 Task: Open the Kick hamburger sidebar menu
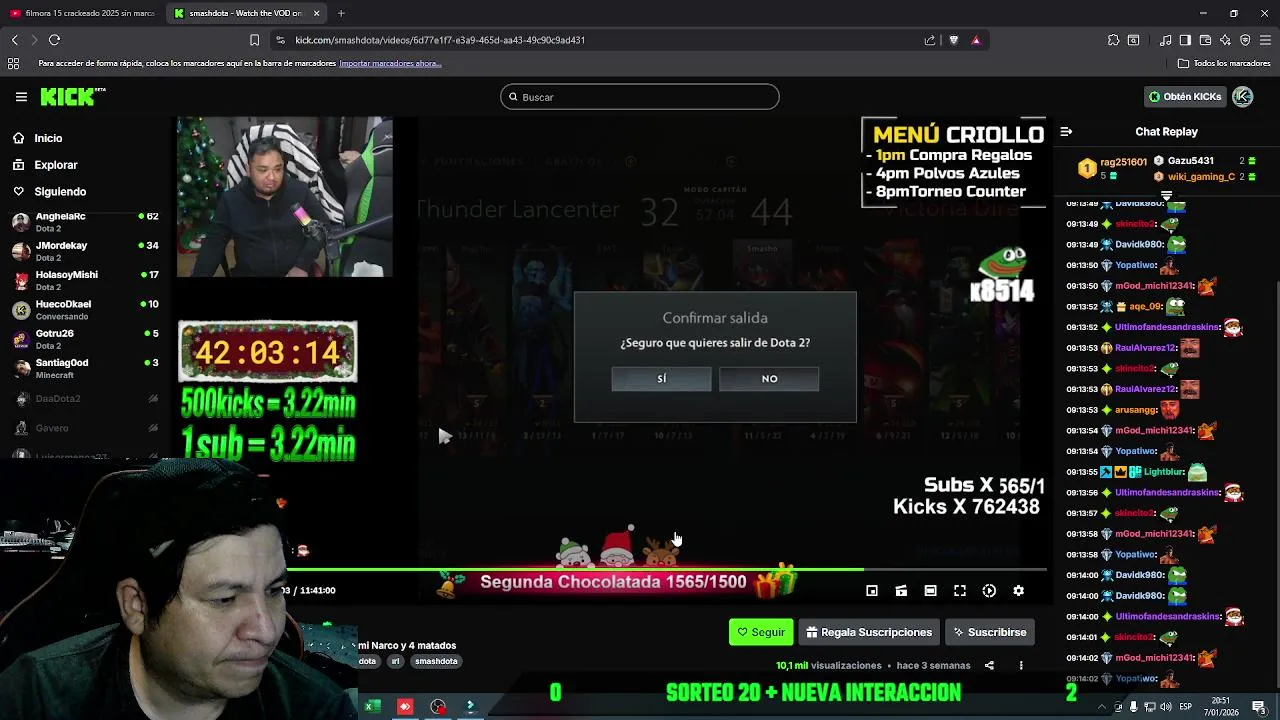(21, 97)
